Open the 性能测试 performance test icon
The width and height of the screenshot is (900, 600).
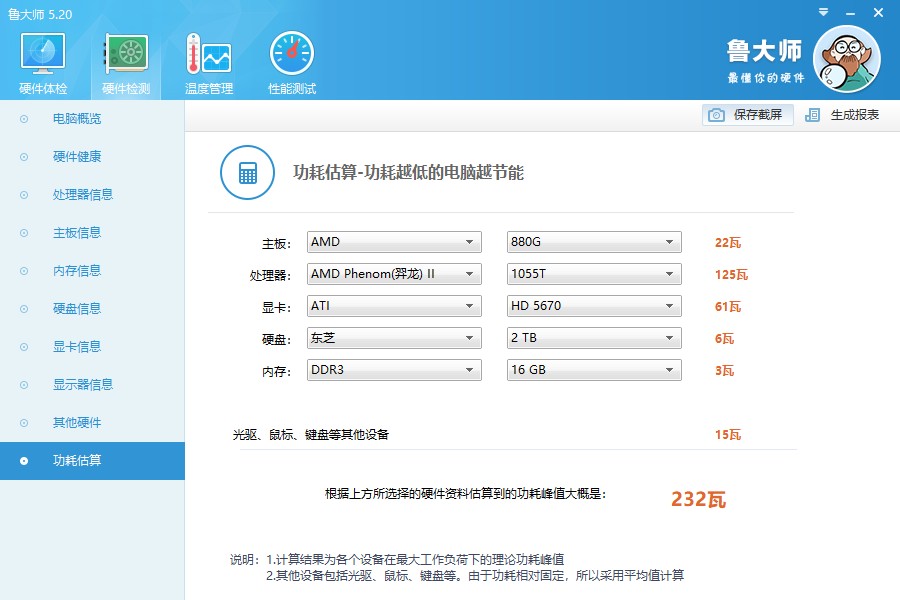[291, 54]
